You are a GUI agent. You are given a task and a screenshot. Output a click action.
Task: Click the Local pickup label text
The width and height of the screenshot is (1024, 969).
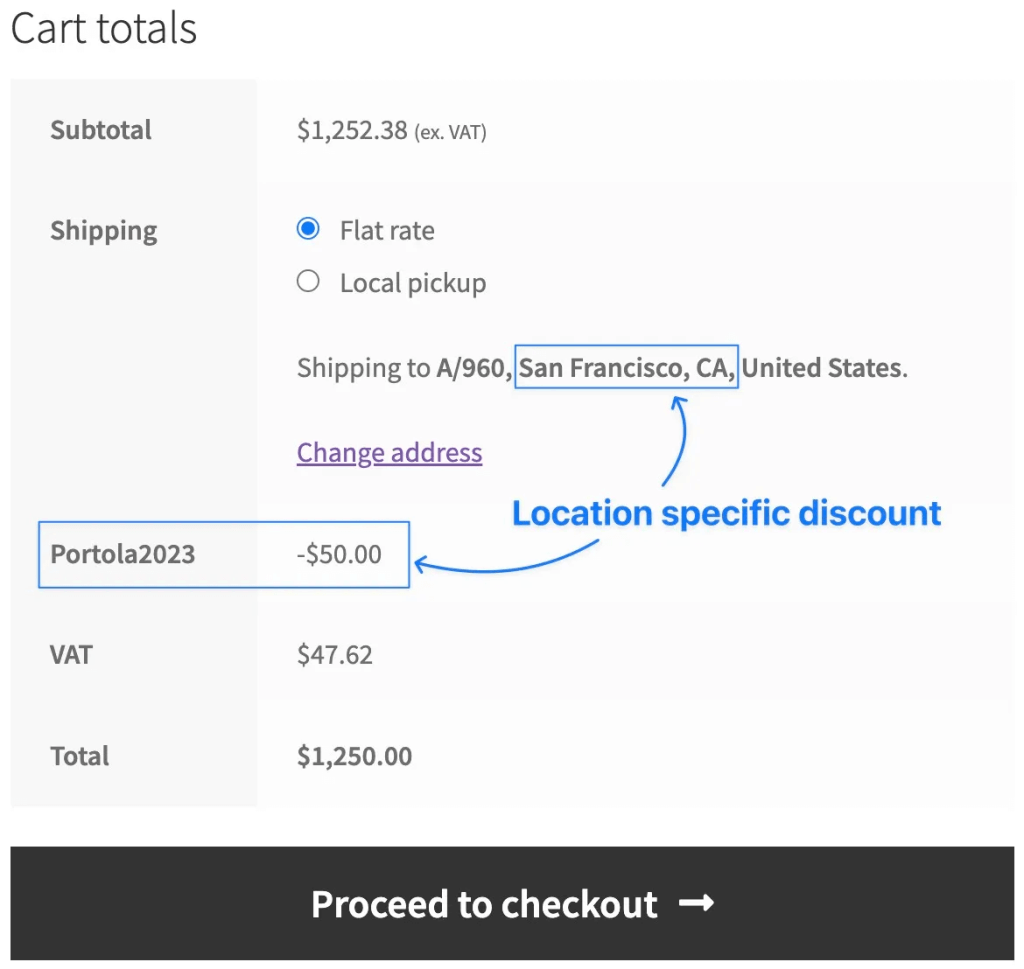(x=413, y=283)
